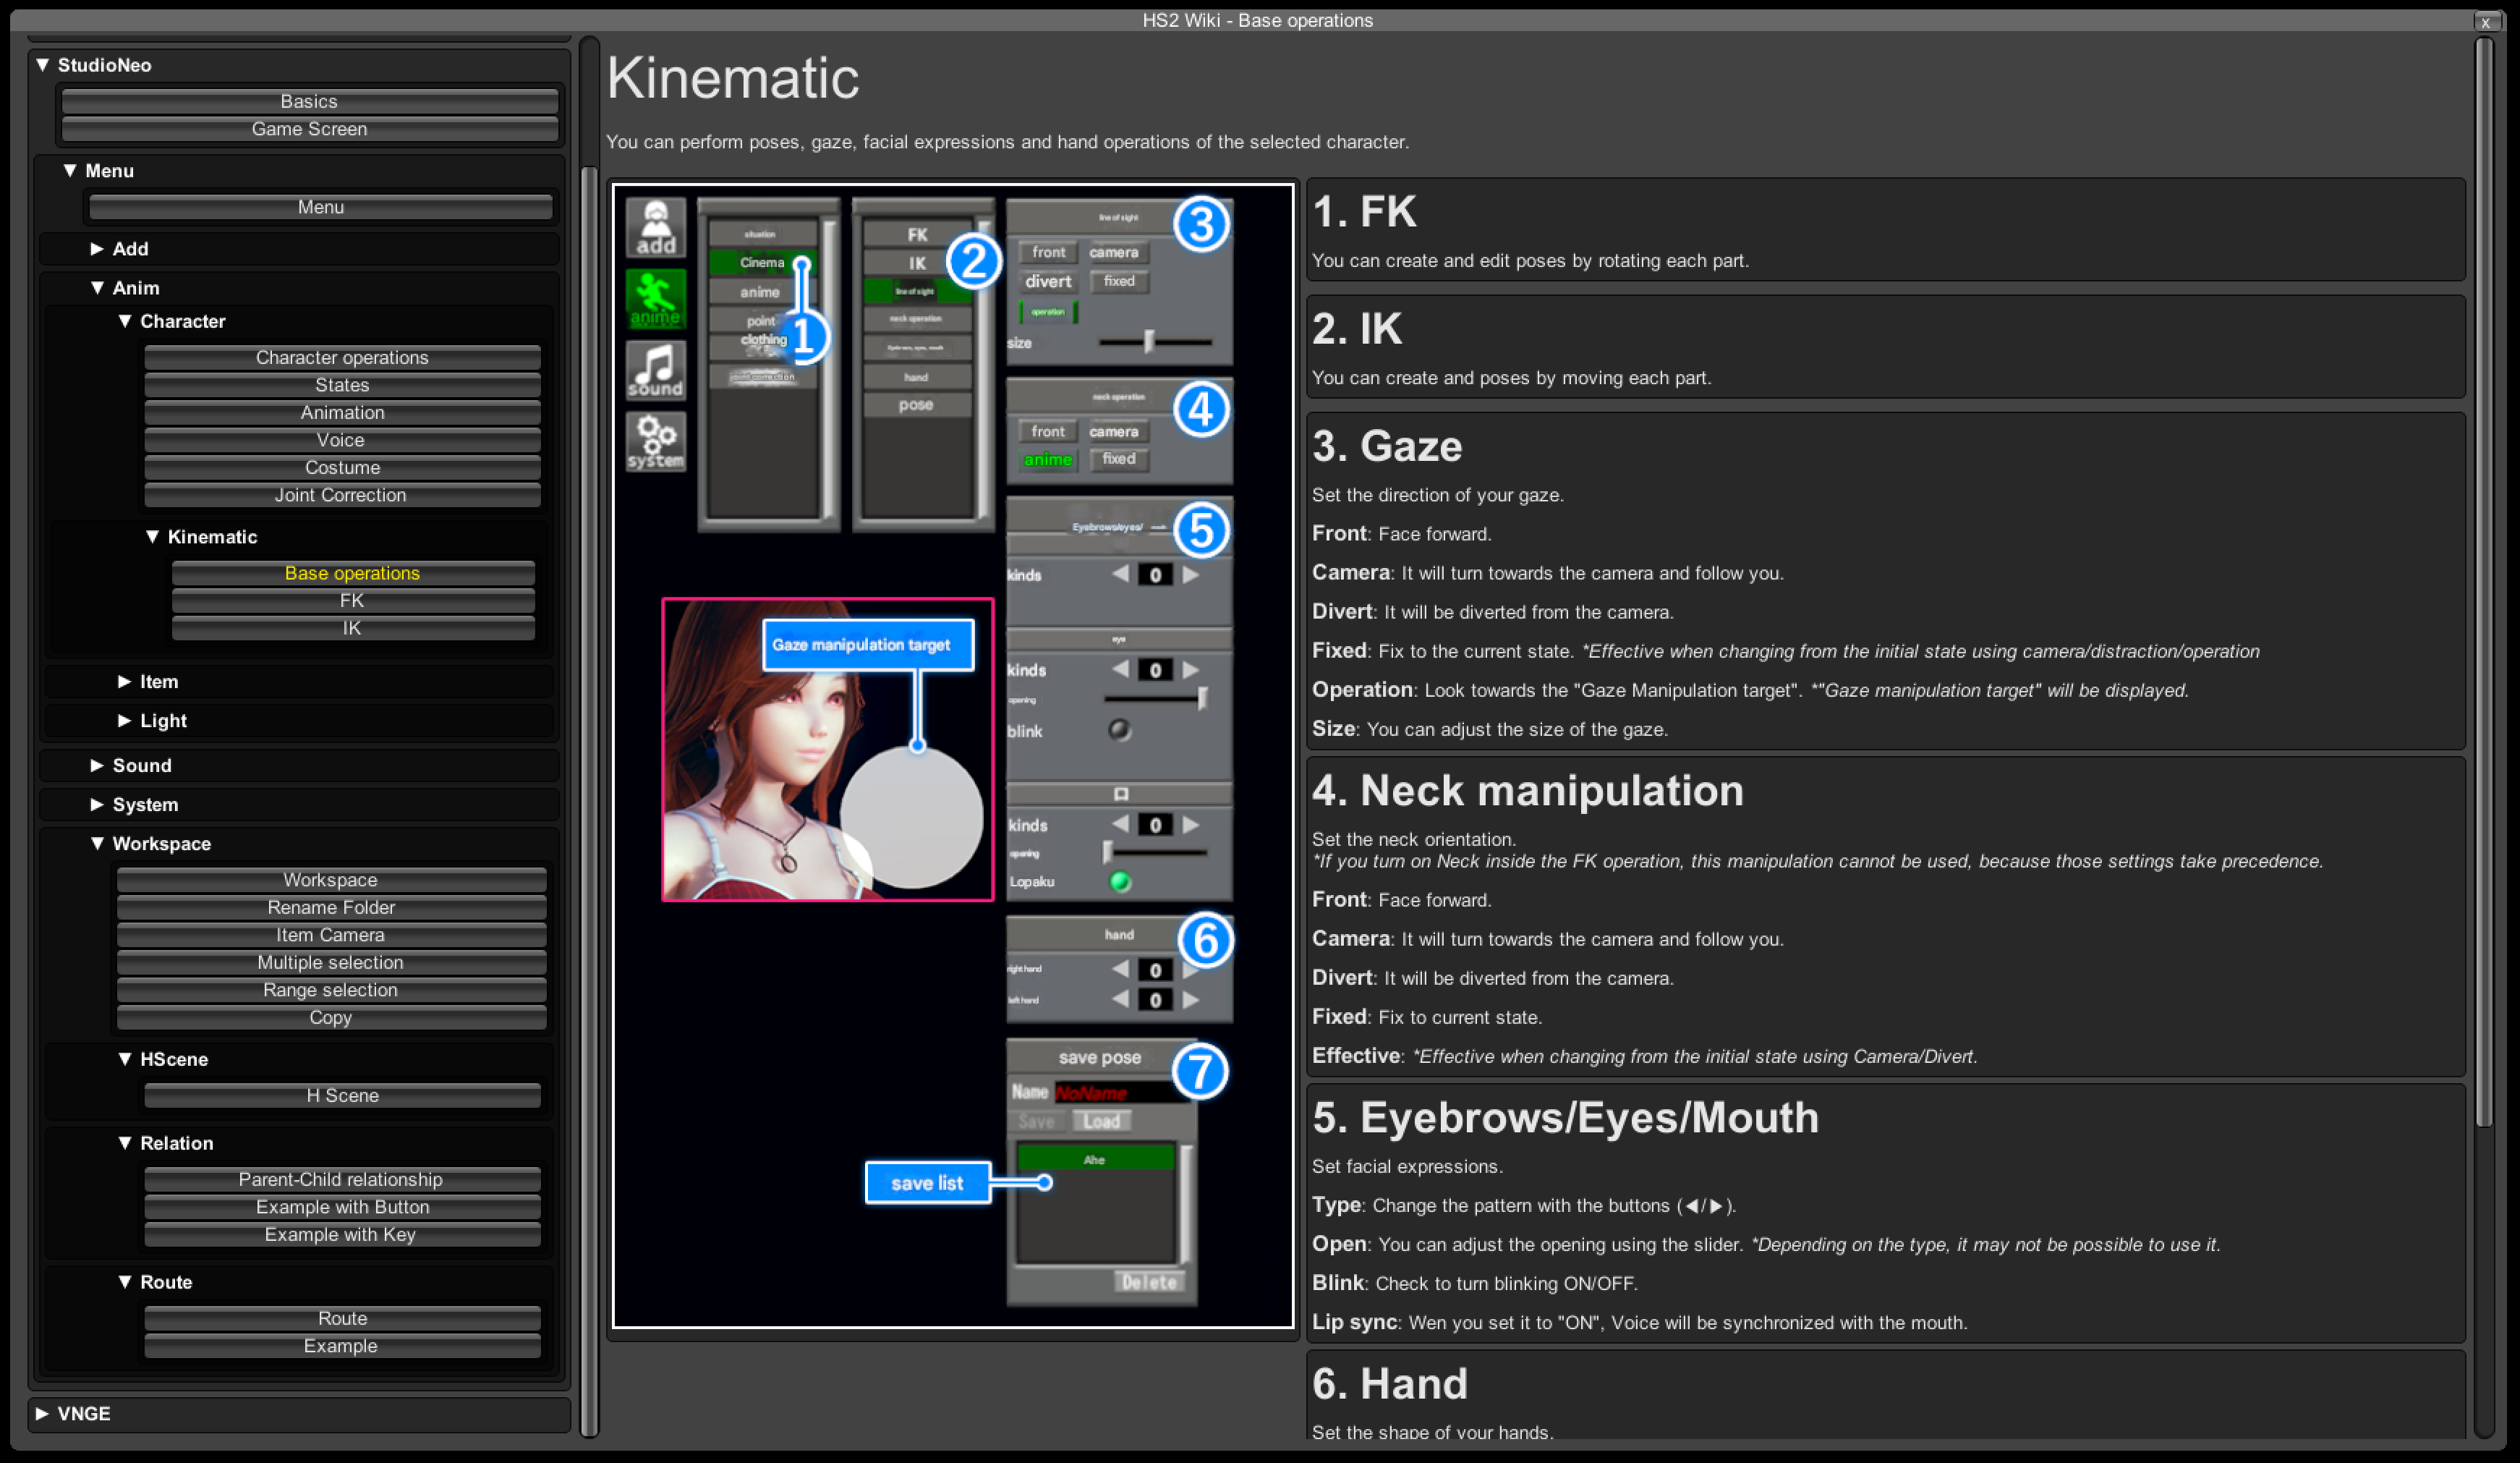Switch to the neck operation tab
Screen dimensions: 2520x1463
tap(918, 319)
